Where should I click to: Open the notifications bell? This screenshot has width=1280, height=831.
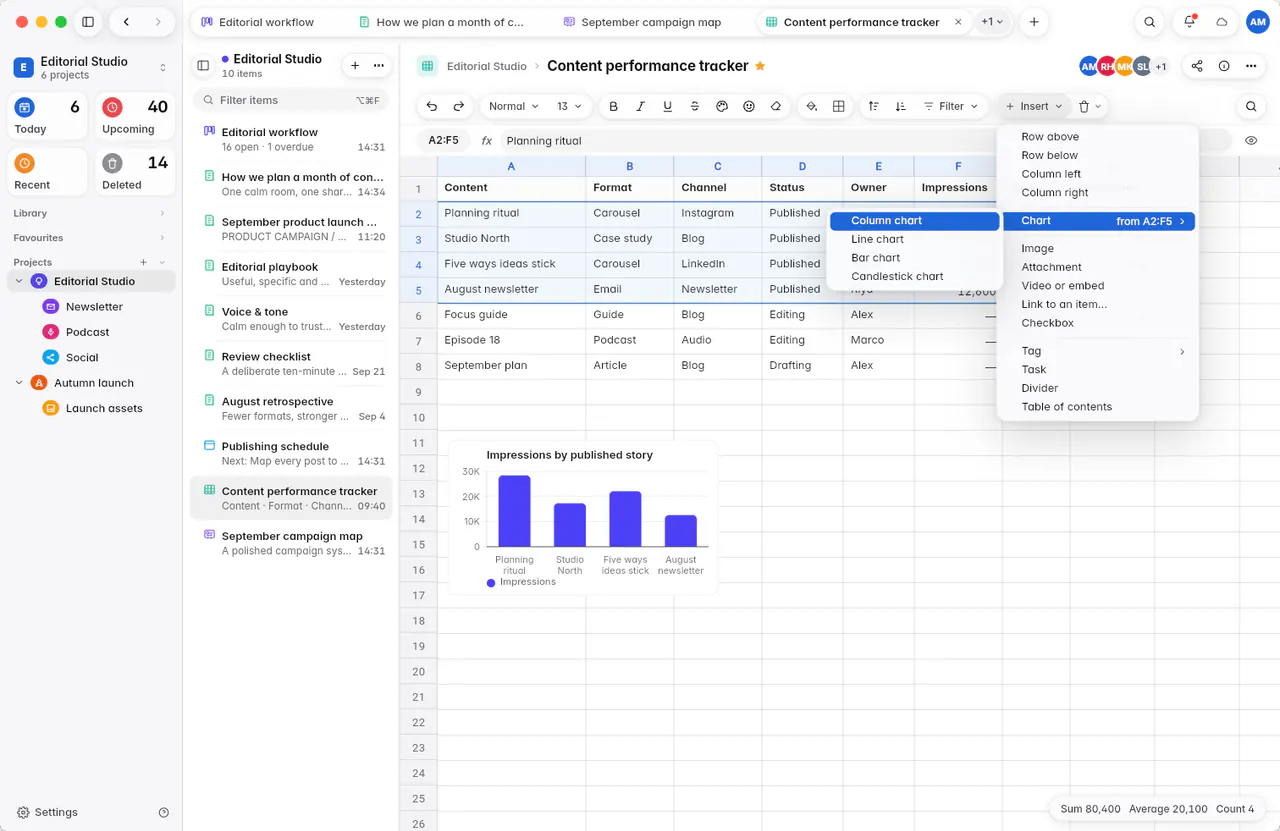pos(1190,22)
